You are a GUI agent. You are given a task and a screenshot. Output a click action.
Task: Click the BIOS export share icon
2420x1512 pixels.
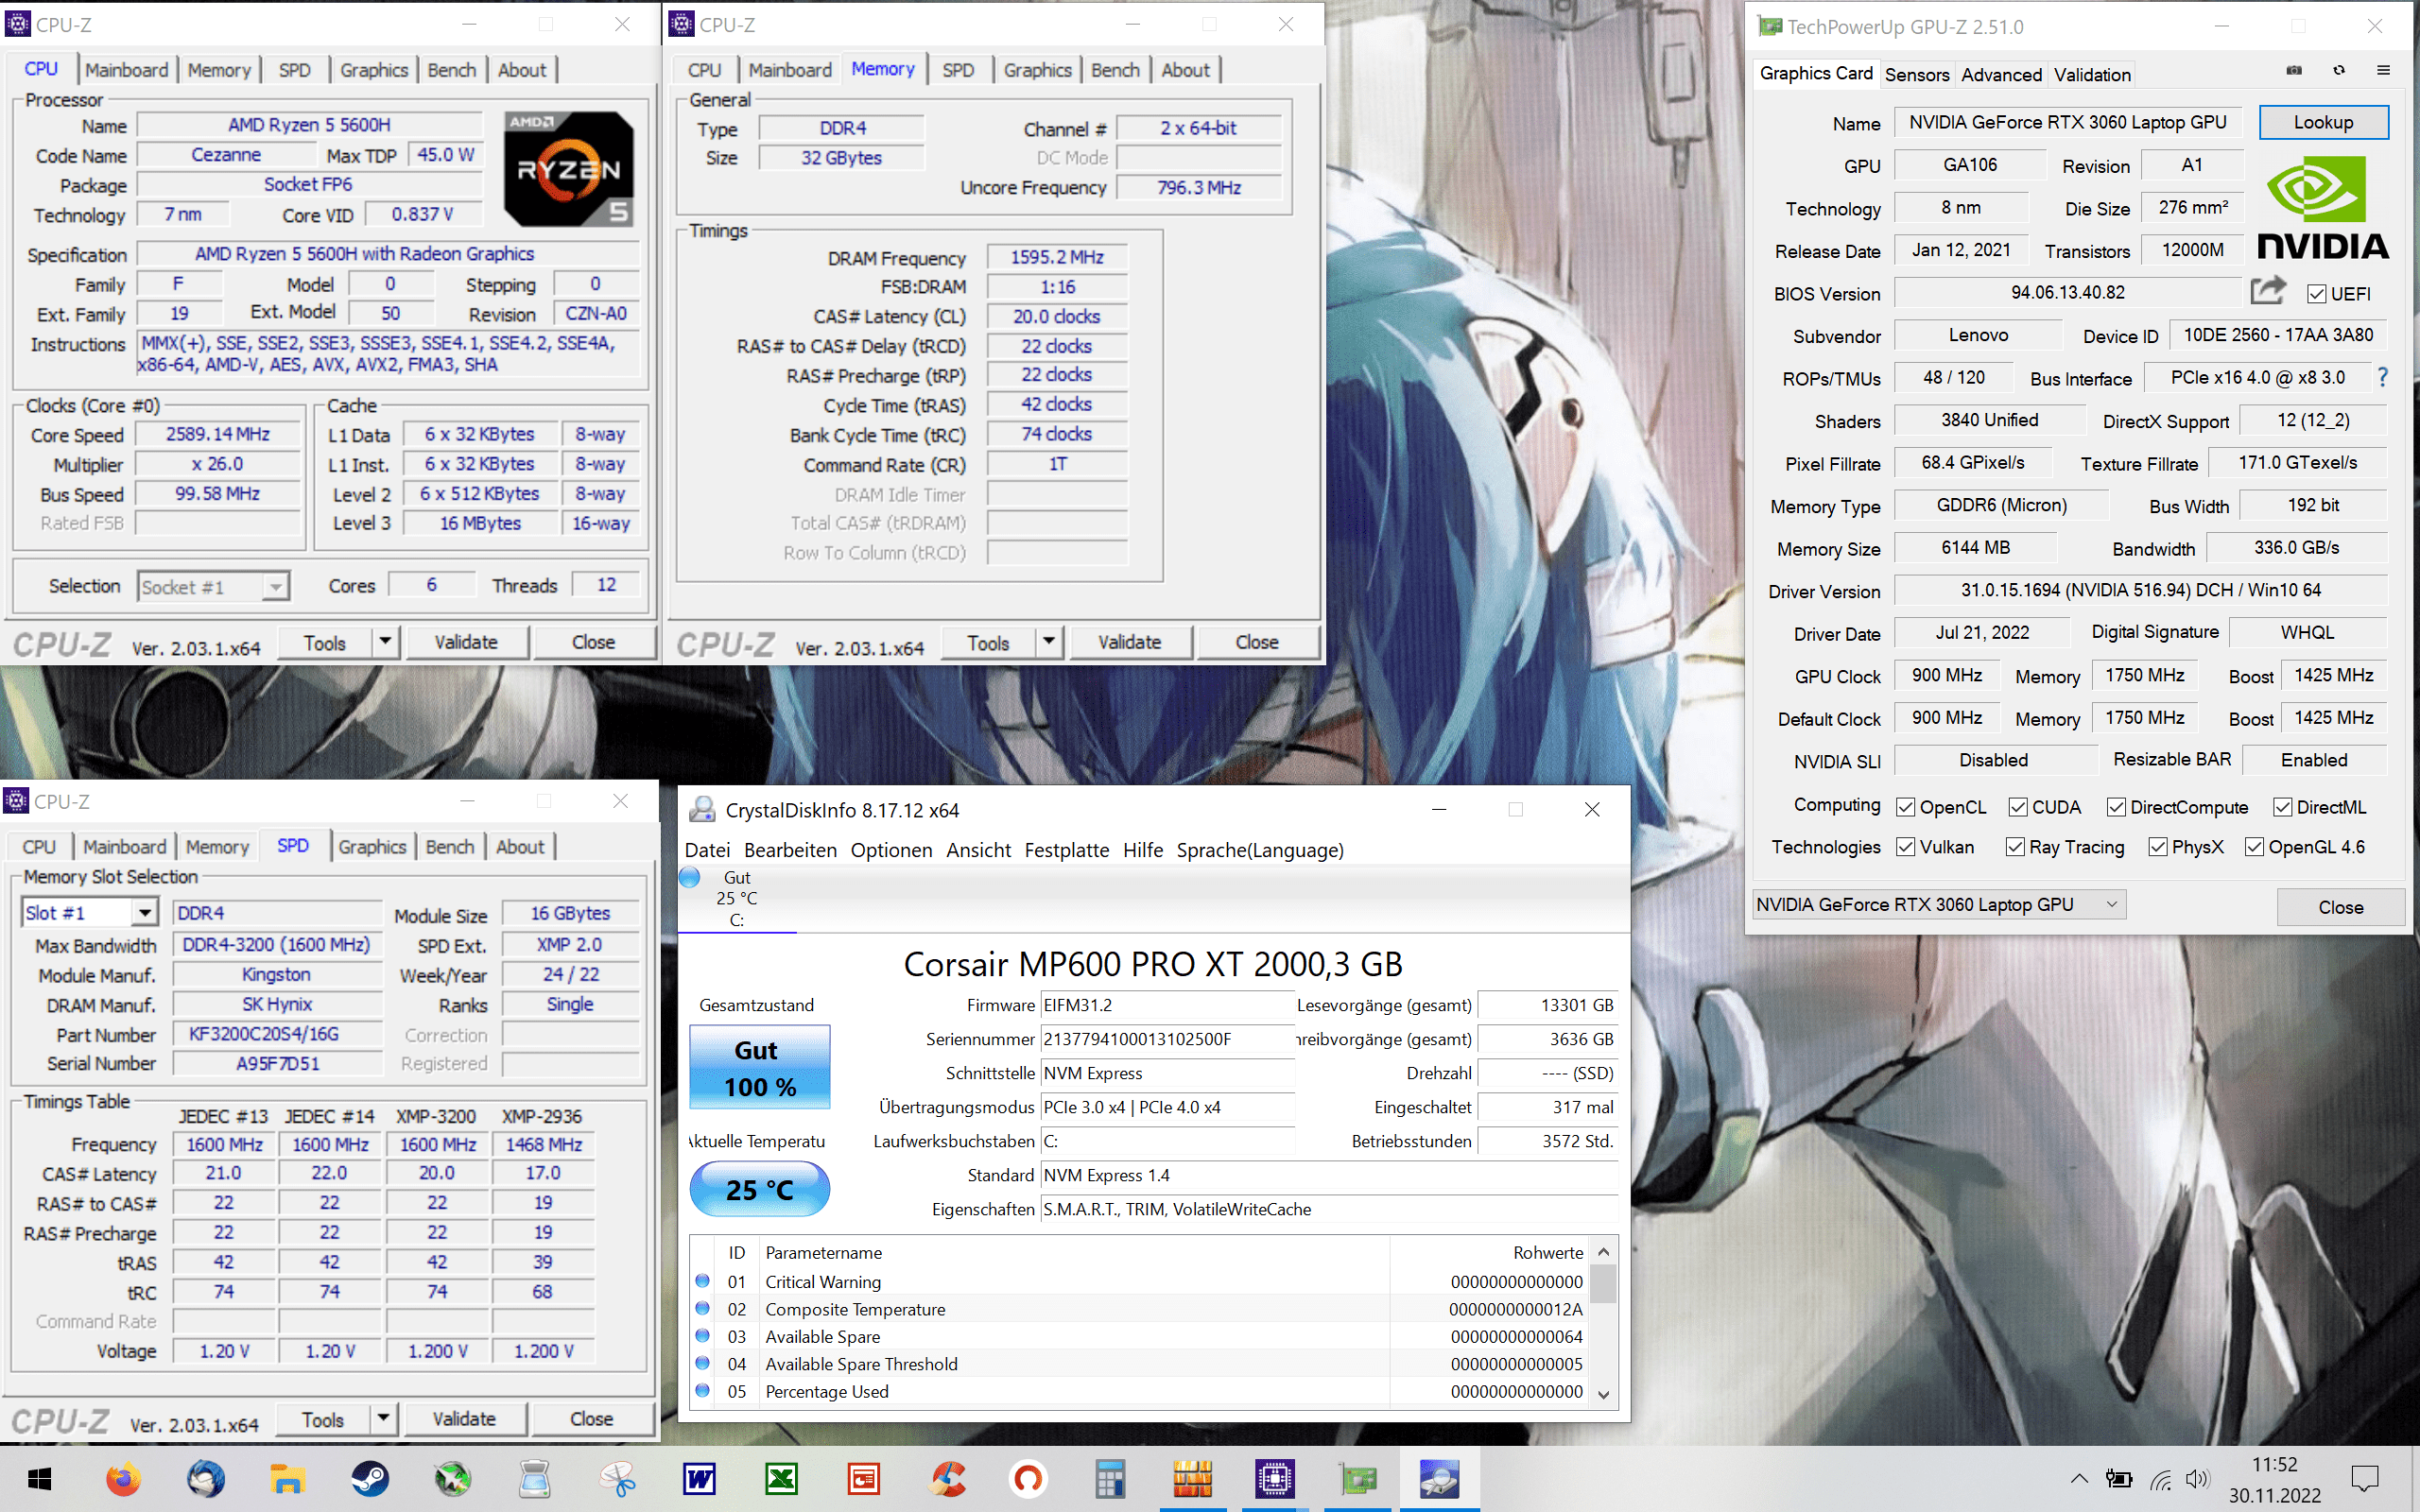2267,291
